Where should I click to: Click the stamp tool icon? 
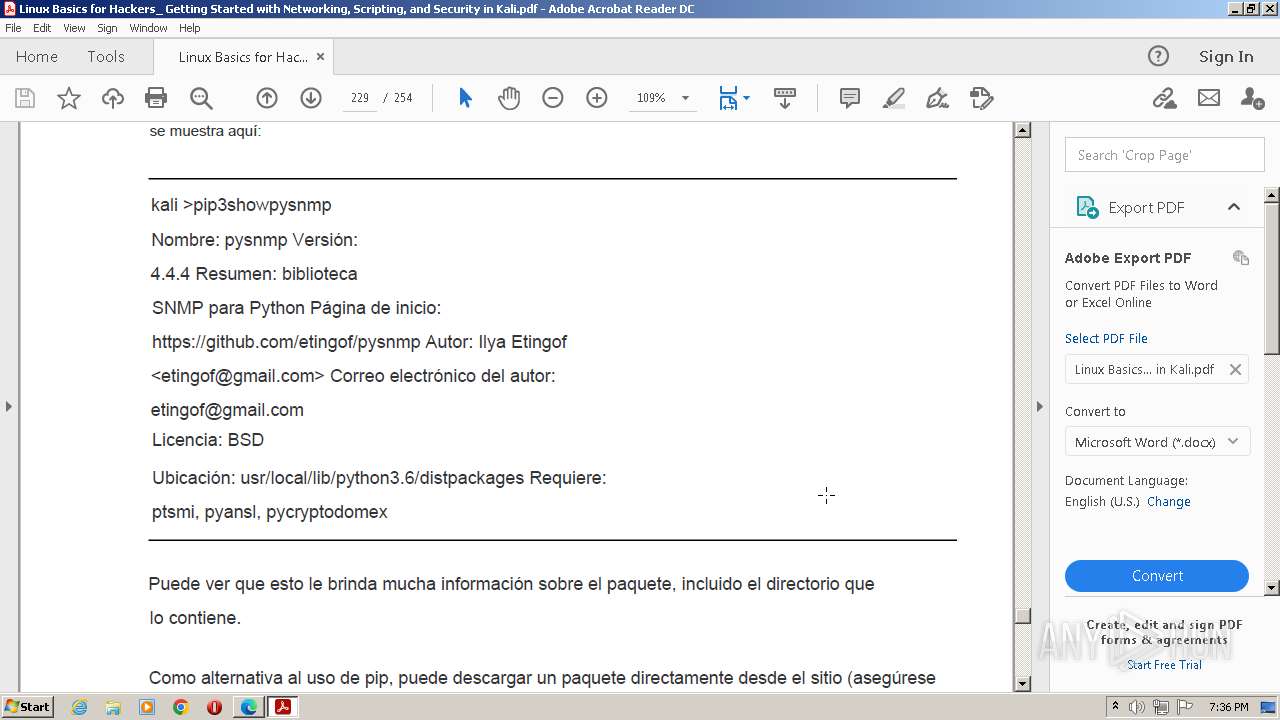(982, 98)
